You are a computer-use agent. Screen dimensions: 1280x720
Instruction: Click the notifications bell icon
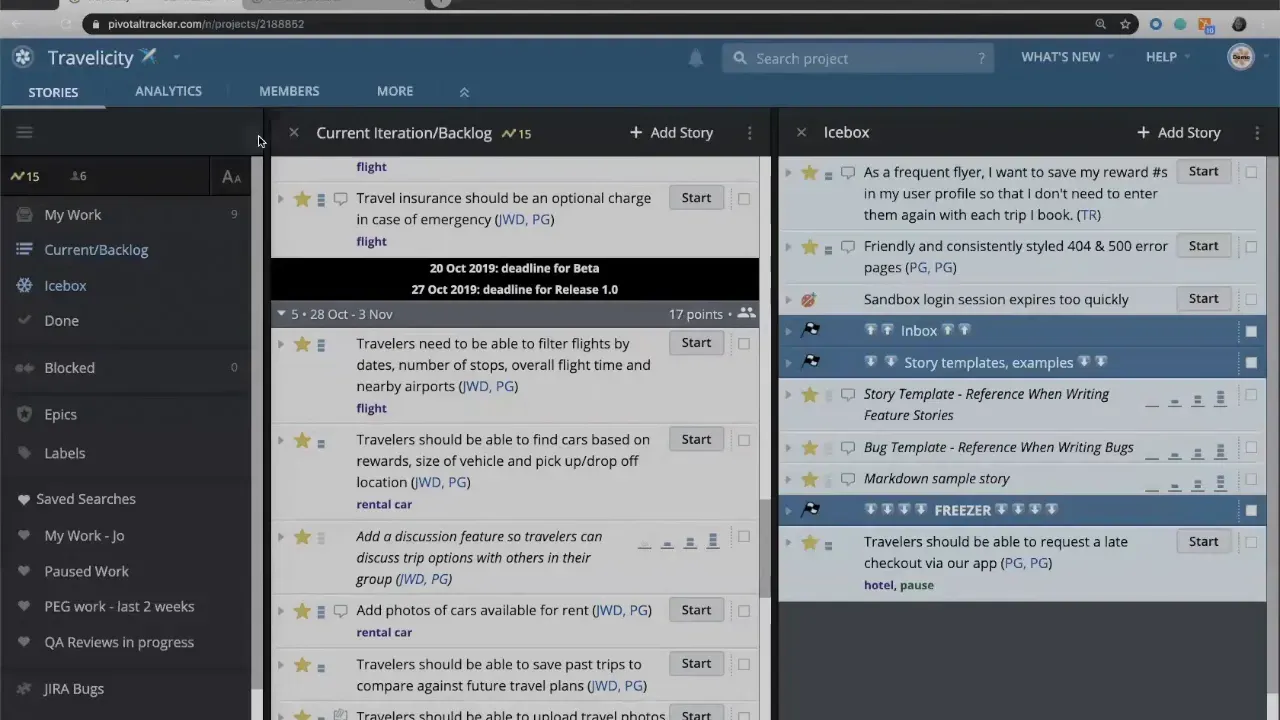click(x=696, y=59)
